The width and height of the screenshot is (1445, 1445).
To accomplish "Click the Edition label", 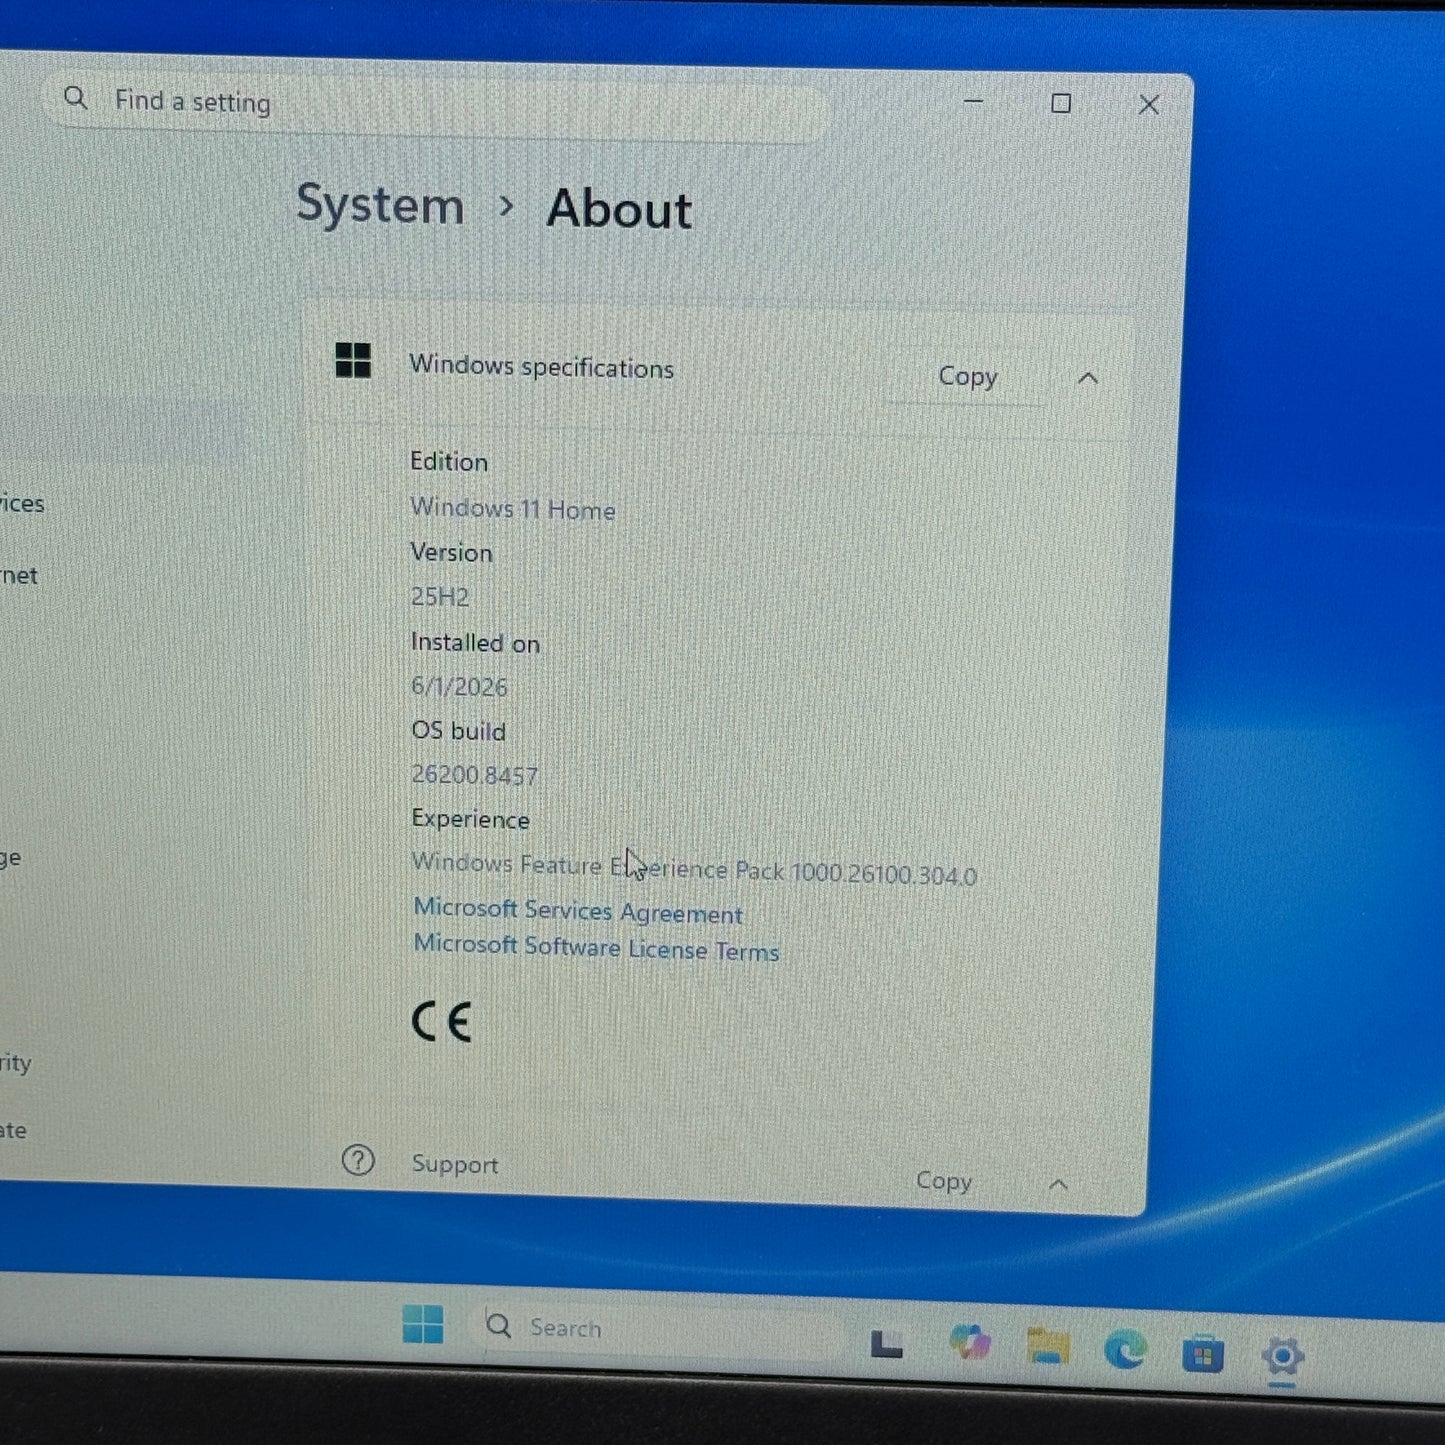I will click(x=449, y=462).
